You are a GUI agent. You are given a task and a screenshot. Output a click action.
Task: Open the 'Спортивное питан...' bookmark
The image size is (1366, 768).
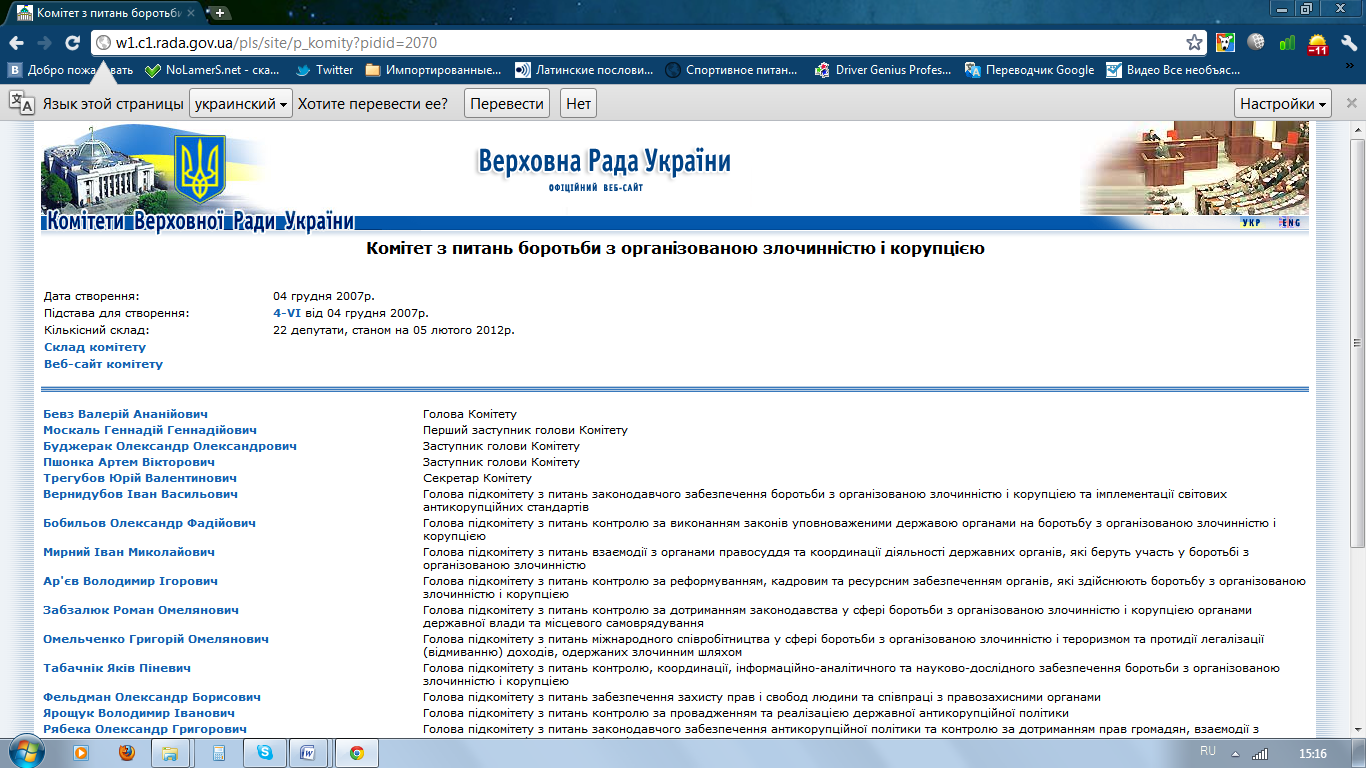point(732,70)
